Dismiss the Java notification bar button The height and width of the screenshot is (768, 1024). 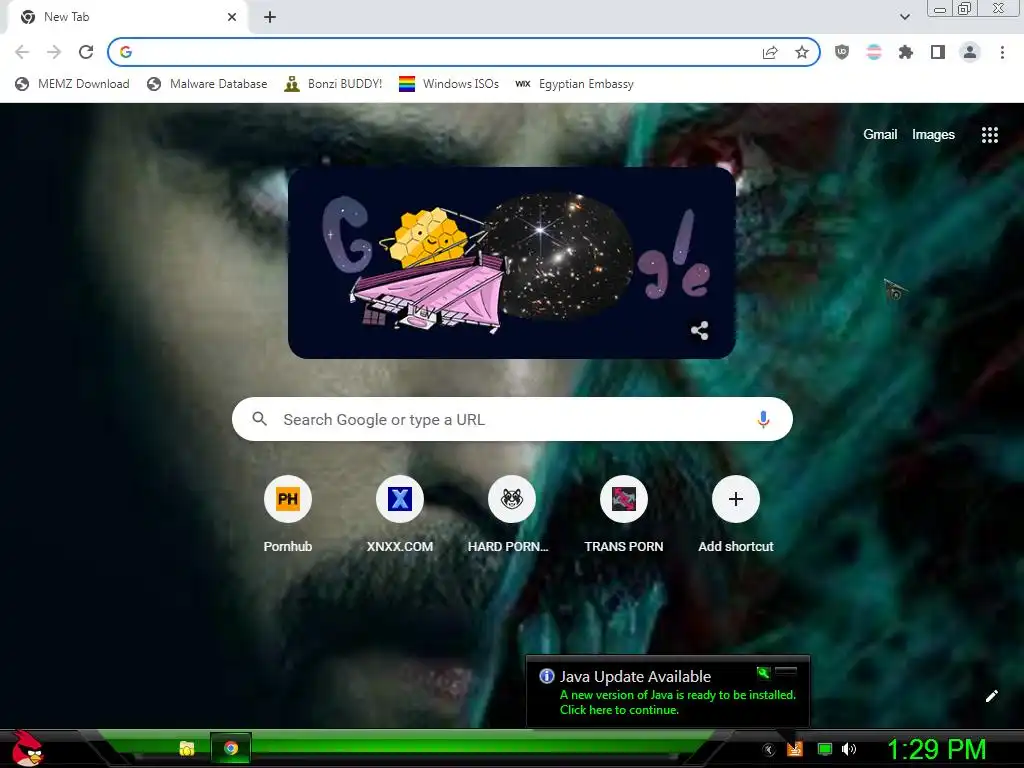[786, 671]
